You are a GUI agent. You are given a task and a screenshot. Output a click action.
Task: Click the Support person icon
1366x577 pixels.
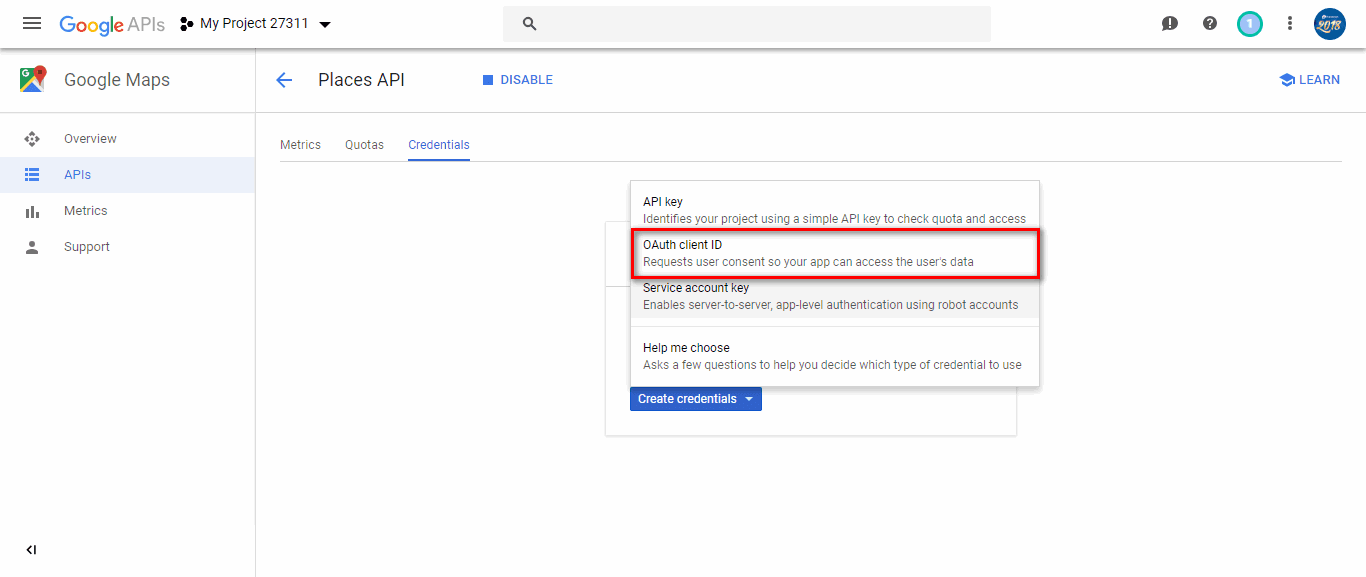point(32,247)
